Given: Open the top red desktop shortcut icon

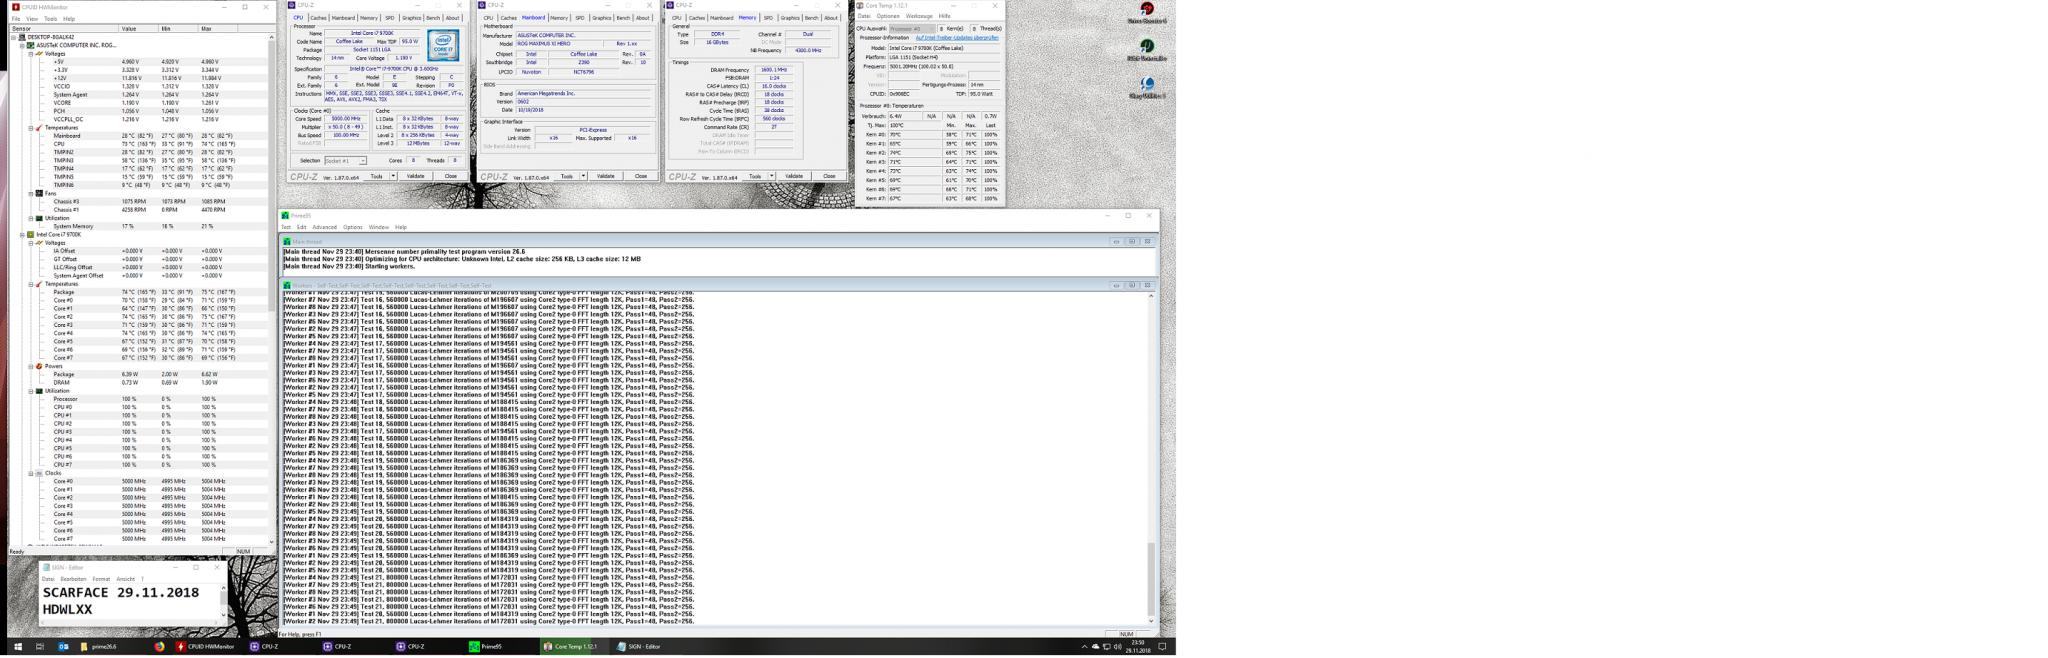Looking at the screenshot, I should pyautogui.click(x=1147, y=11).
